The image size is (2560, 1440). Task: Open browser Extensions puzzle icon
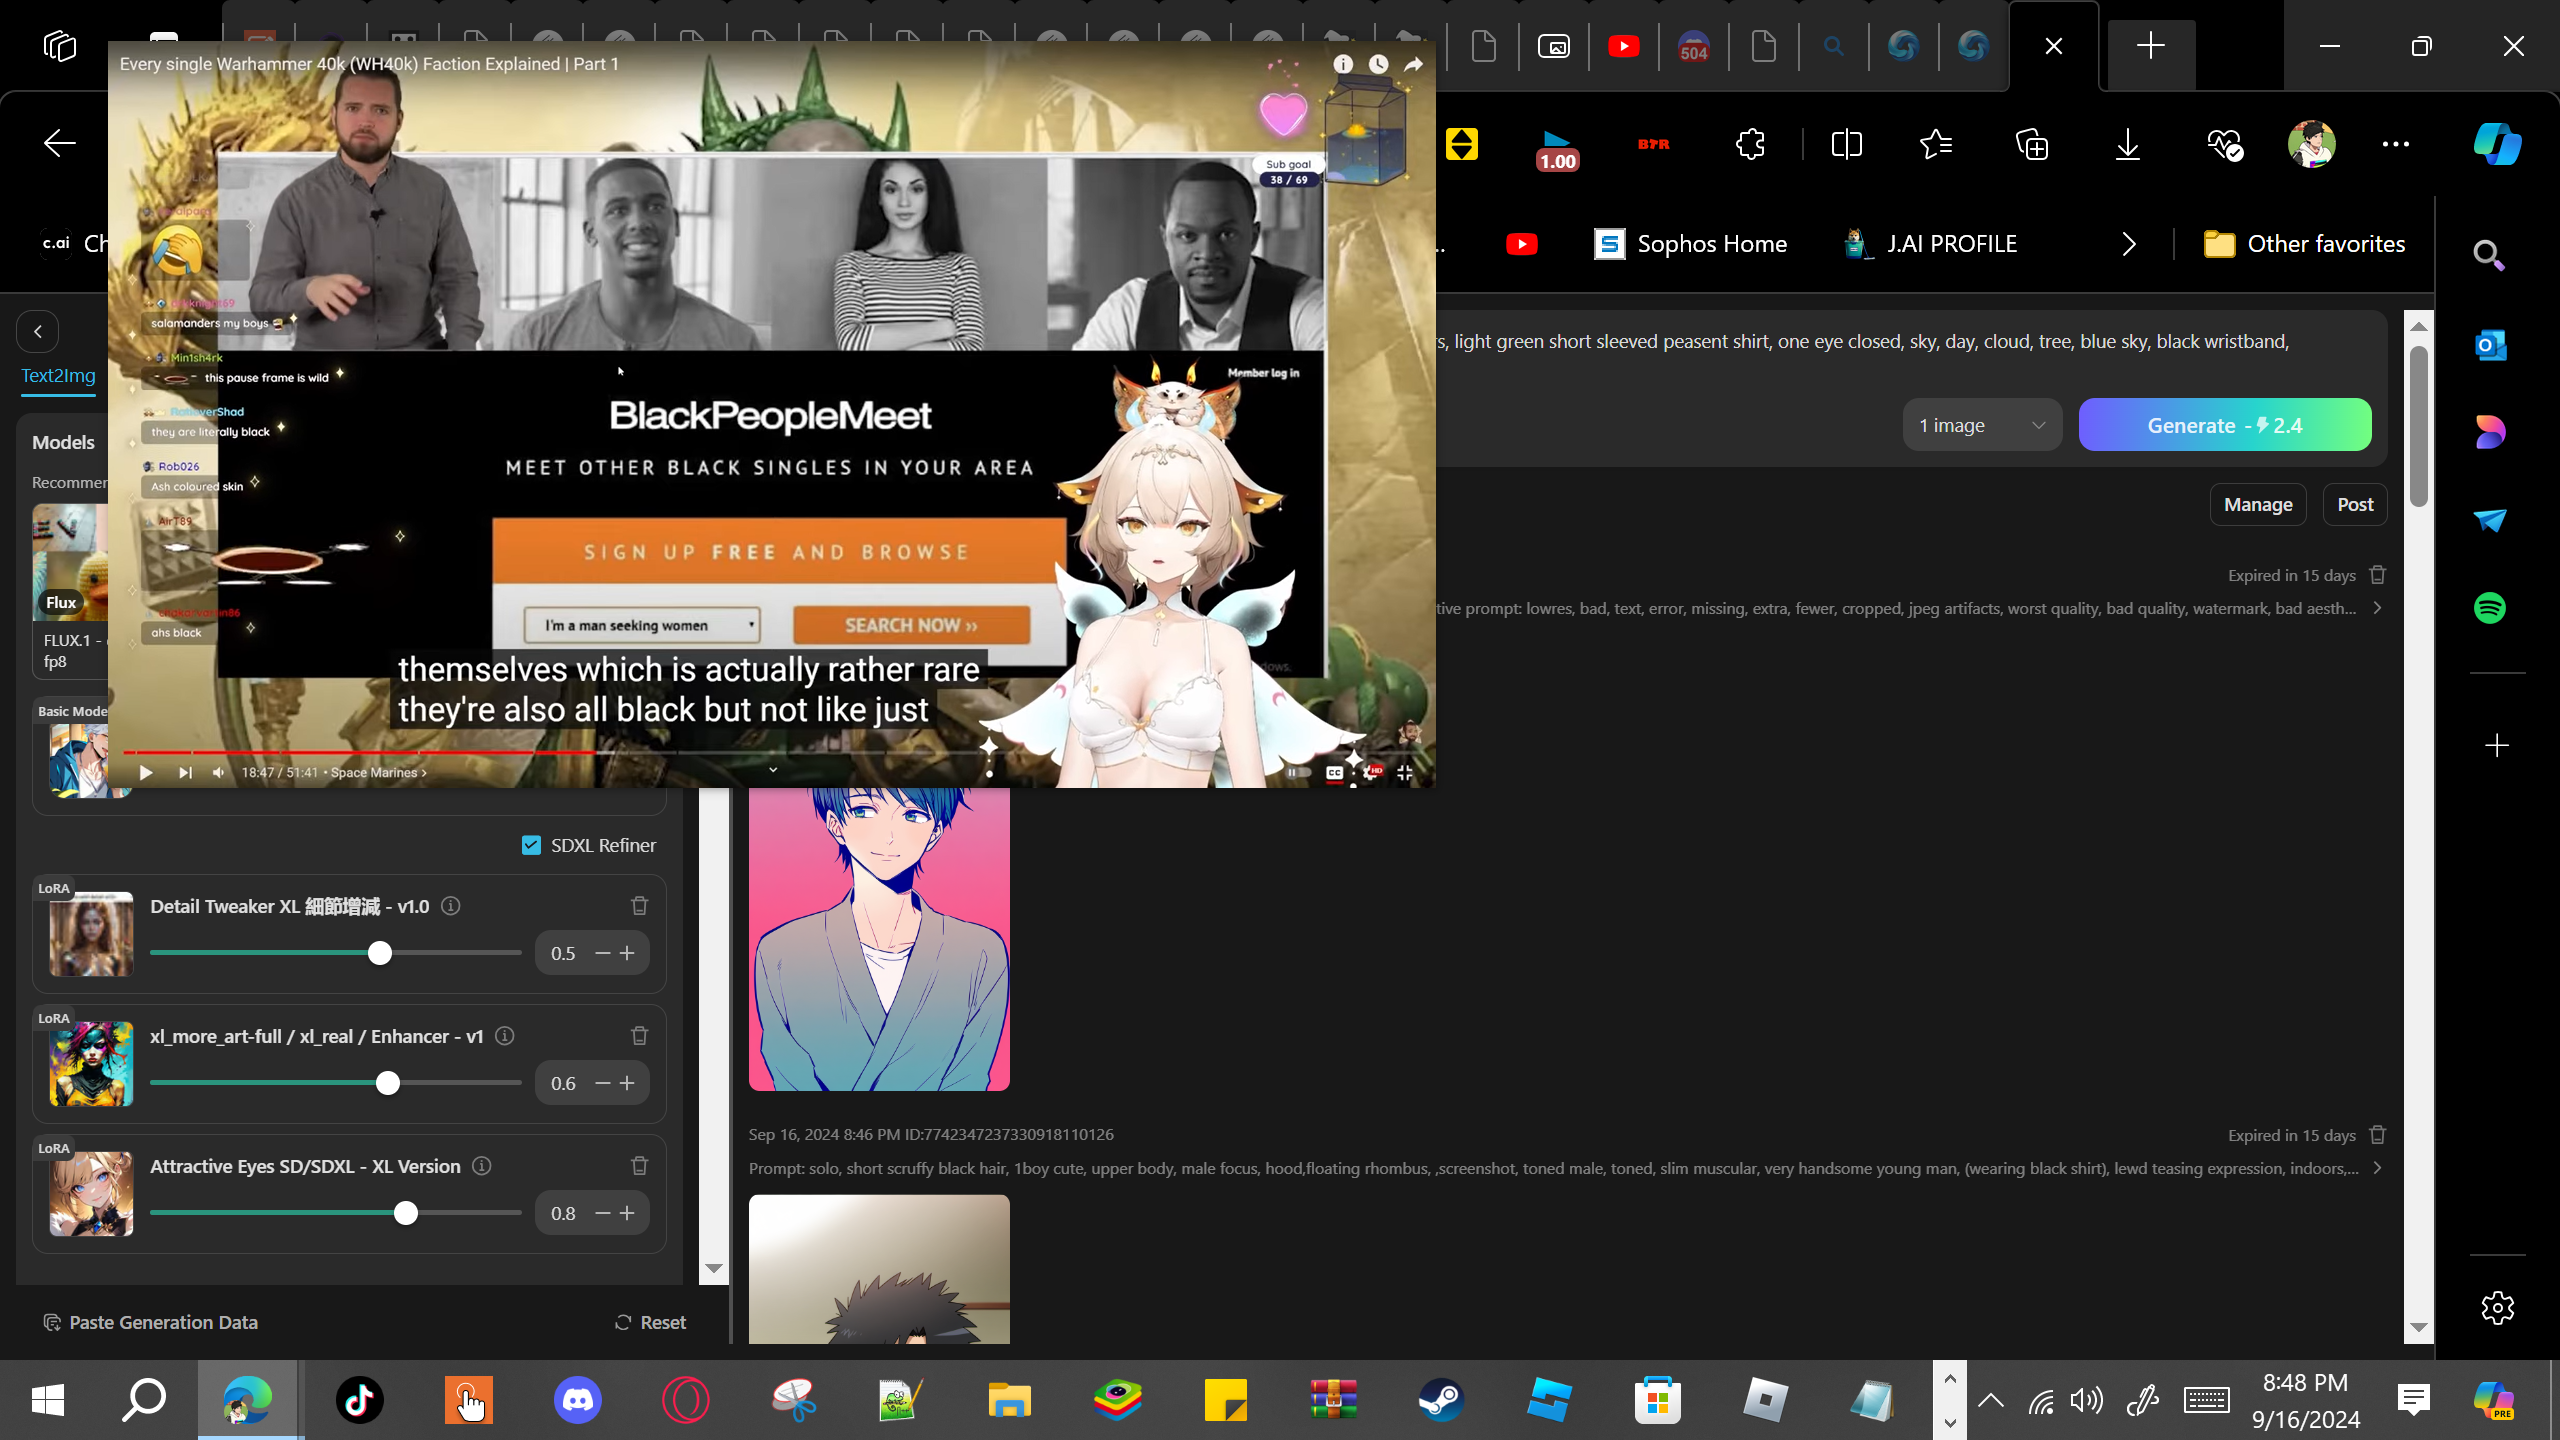(1751, 144)
